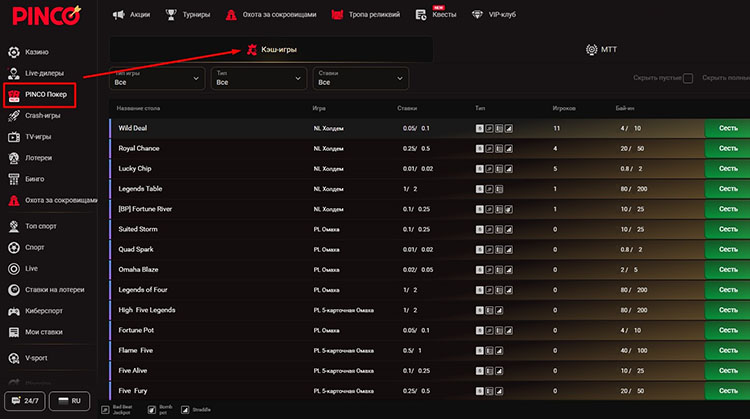The height and width of the screenshot is (419, 750).
Task: Sort by Игра column header
Action: (x=319, y=109)
